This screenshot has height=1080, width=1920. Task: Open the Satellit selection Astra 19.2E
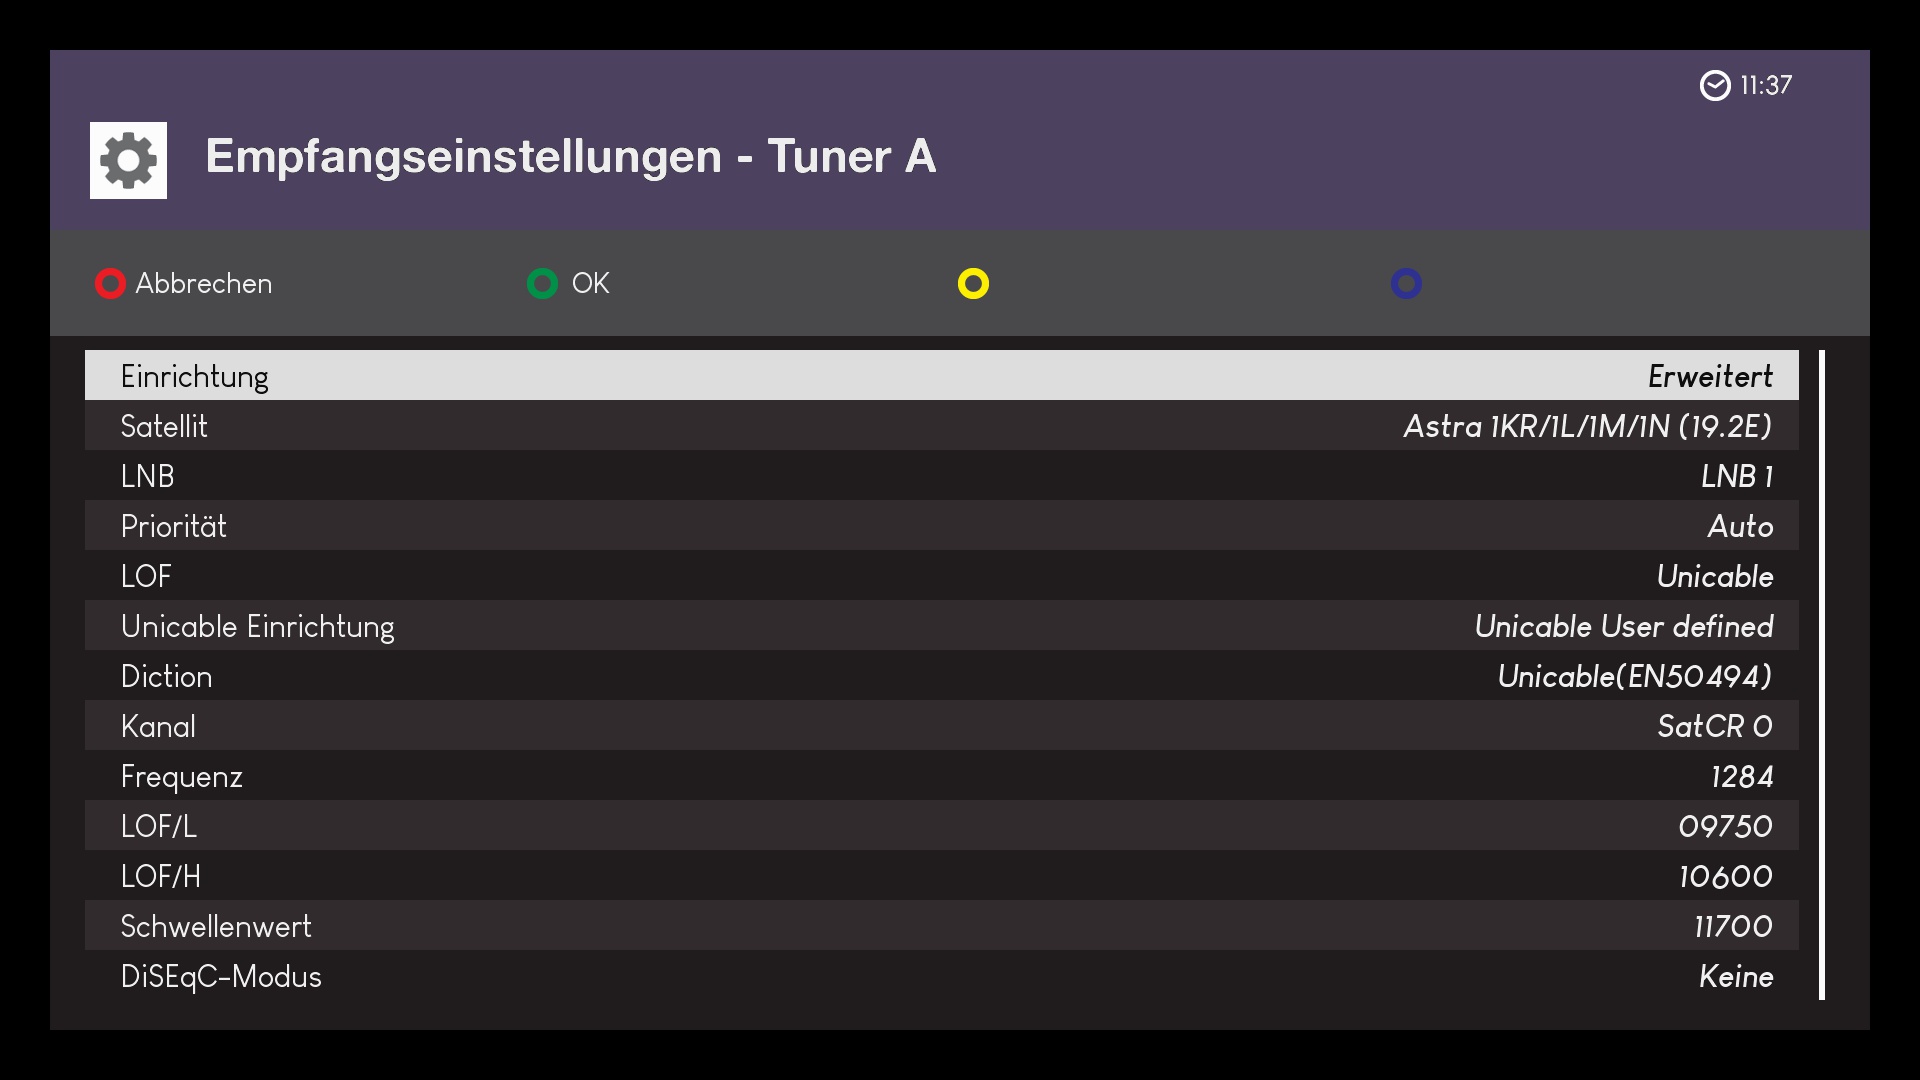pyautogui.click(x=1587, y=427)
